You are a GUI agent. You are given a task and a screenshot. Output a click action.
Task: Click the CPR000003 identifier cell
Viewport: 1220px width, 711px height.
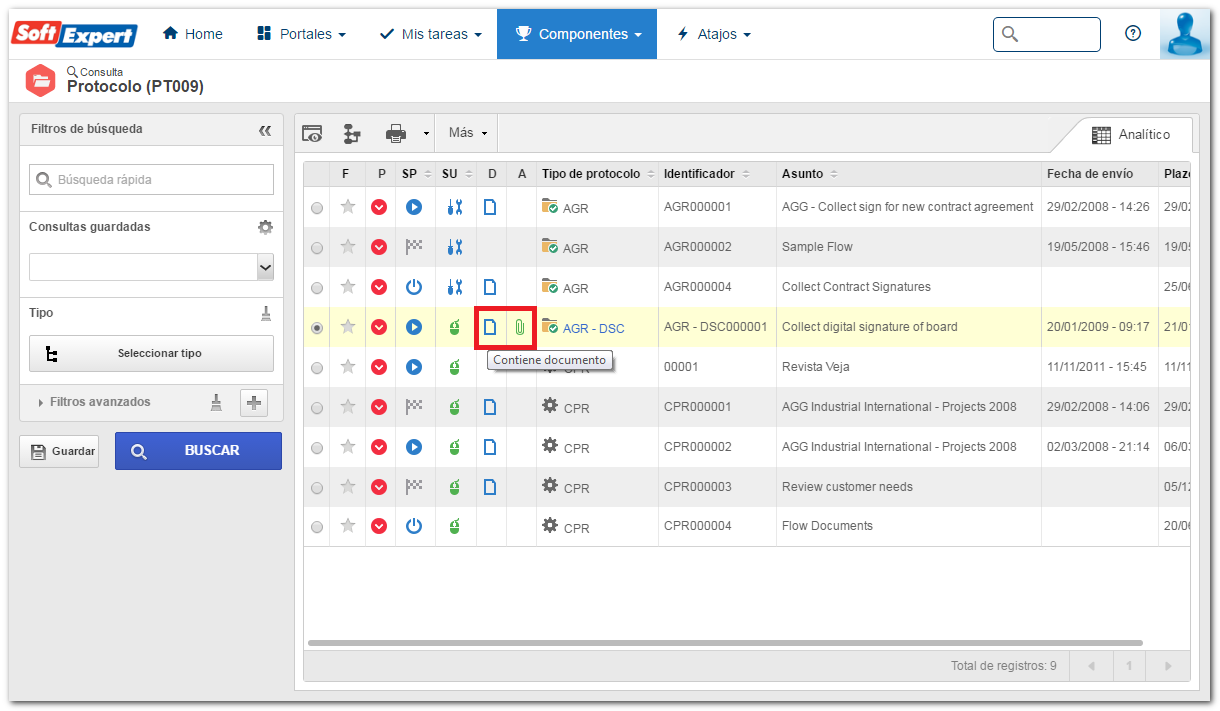[x=717, y=487]
